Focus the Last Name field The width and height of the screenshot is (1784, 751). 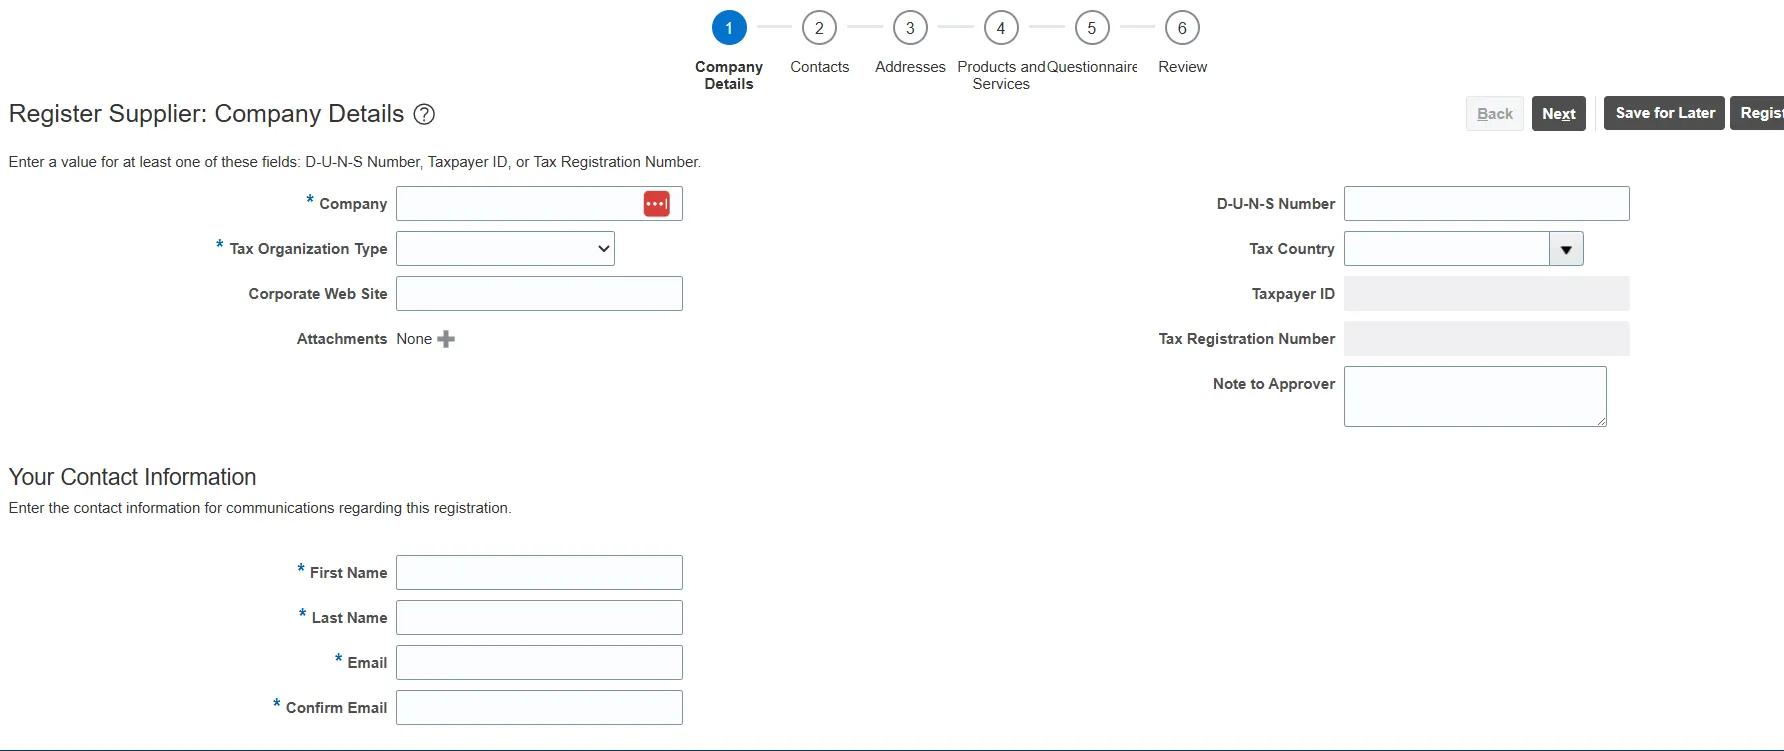click(539, 618)
